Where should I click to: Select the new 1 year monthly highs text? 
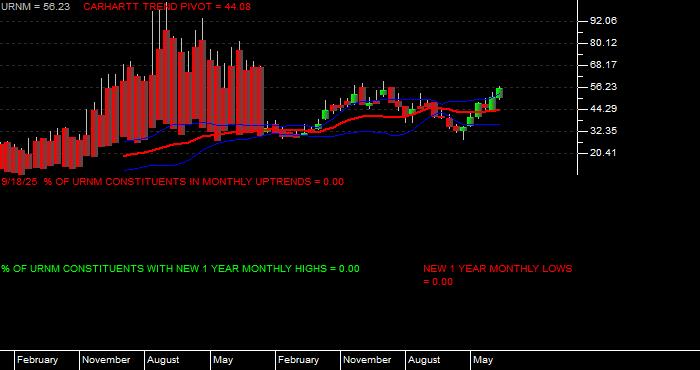click(x=180, y=269)
